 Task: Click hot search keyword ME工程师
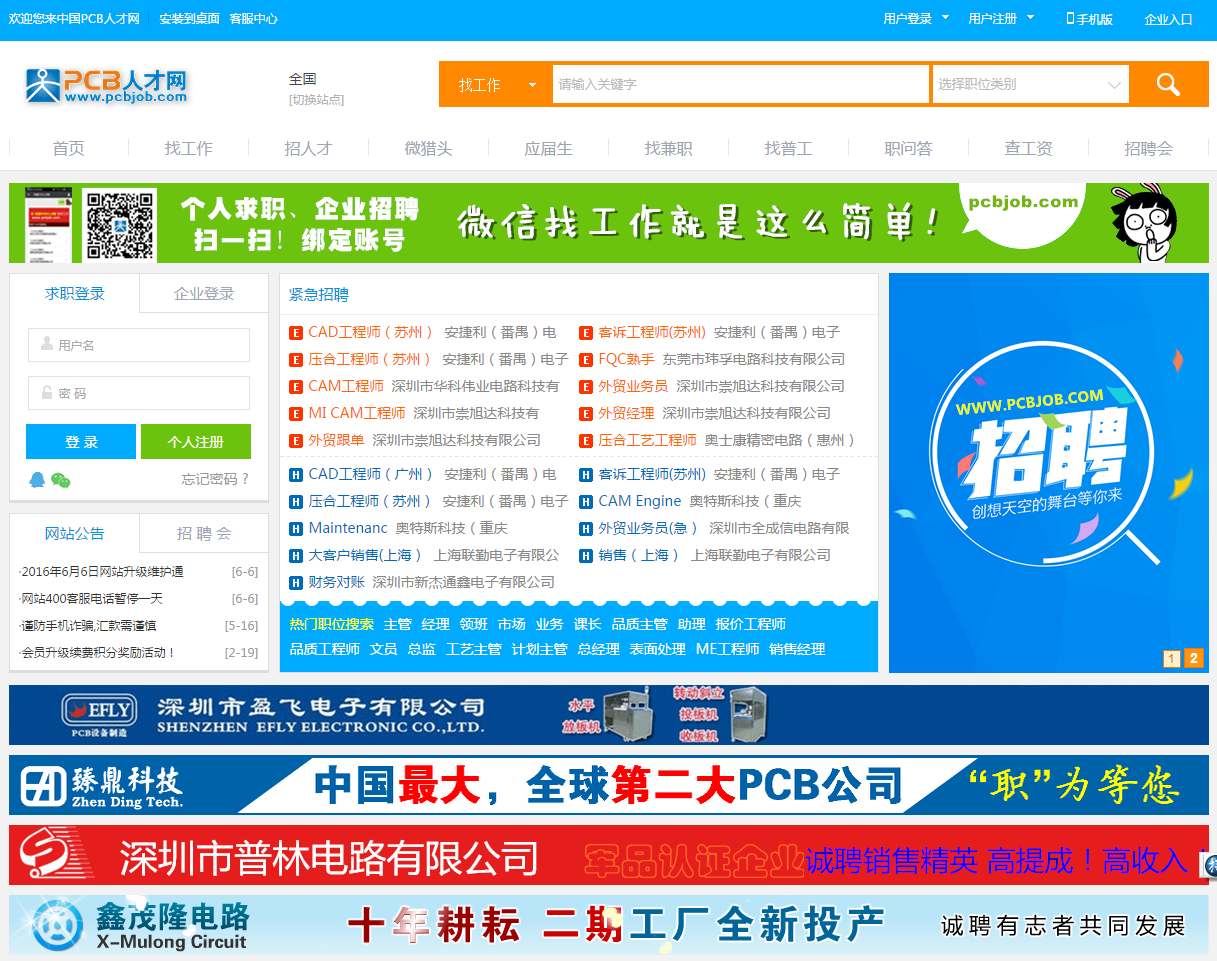[x=727, y=650]
